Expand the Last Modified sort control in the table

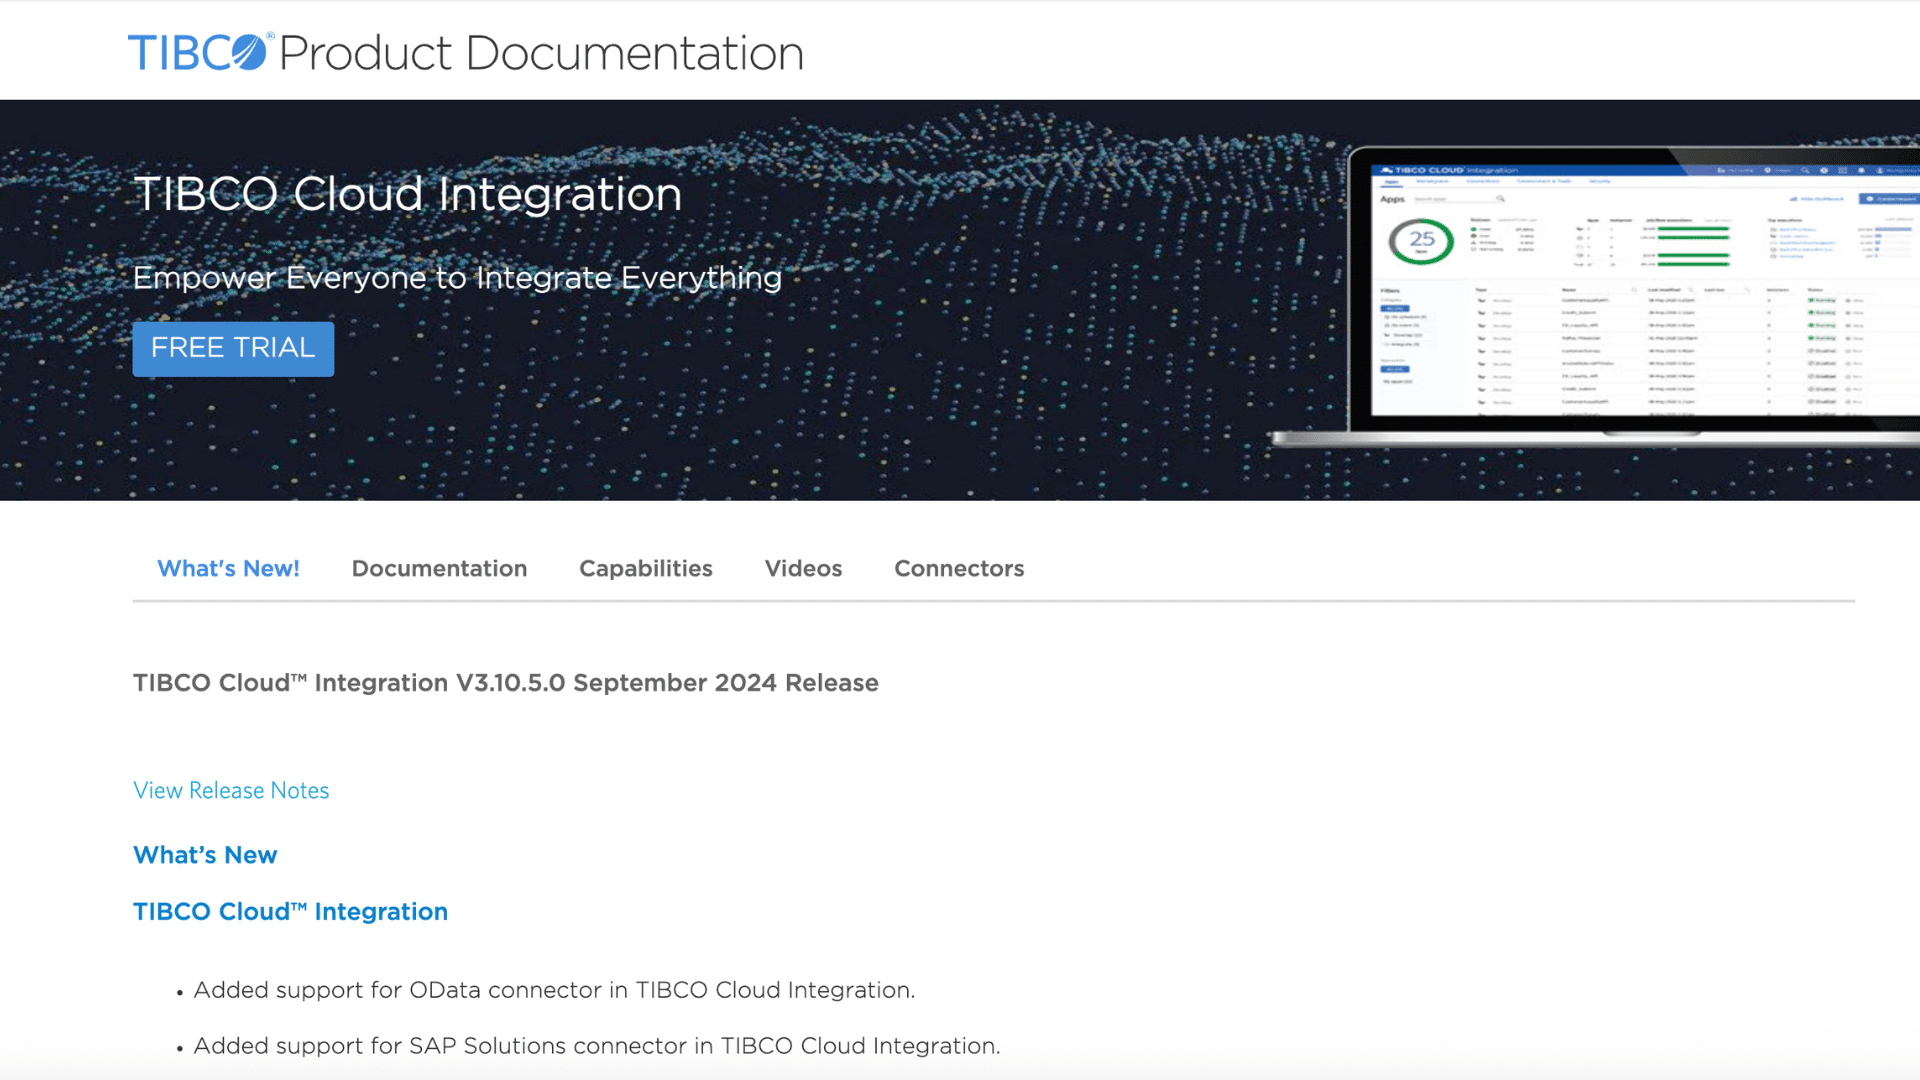coord(1691,289)
